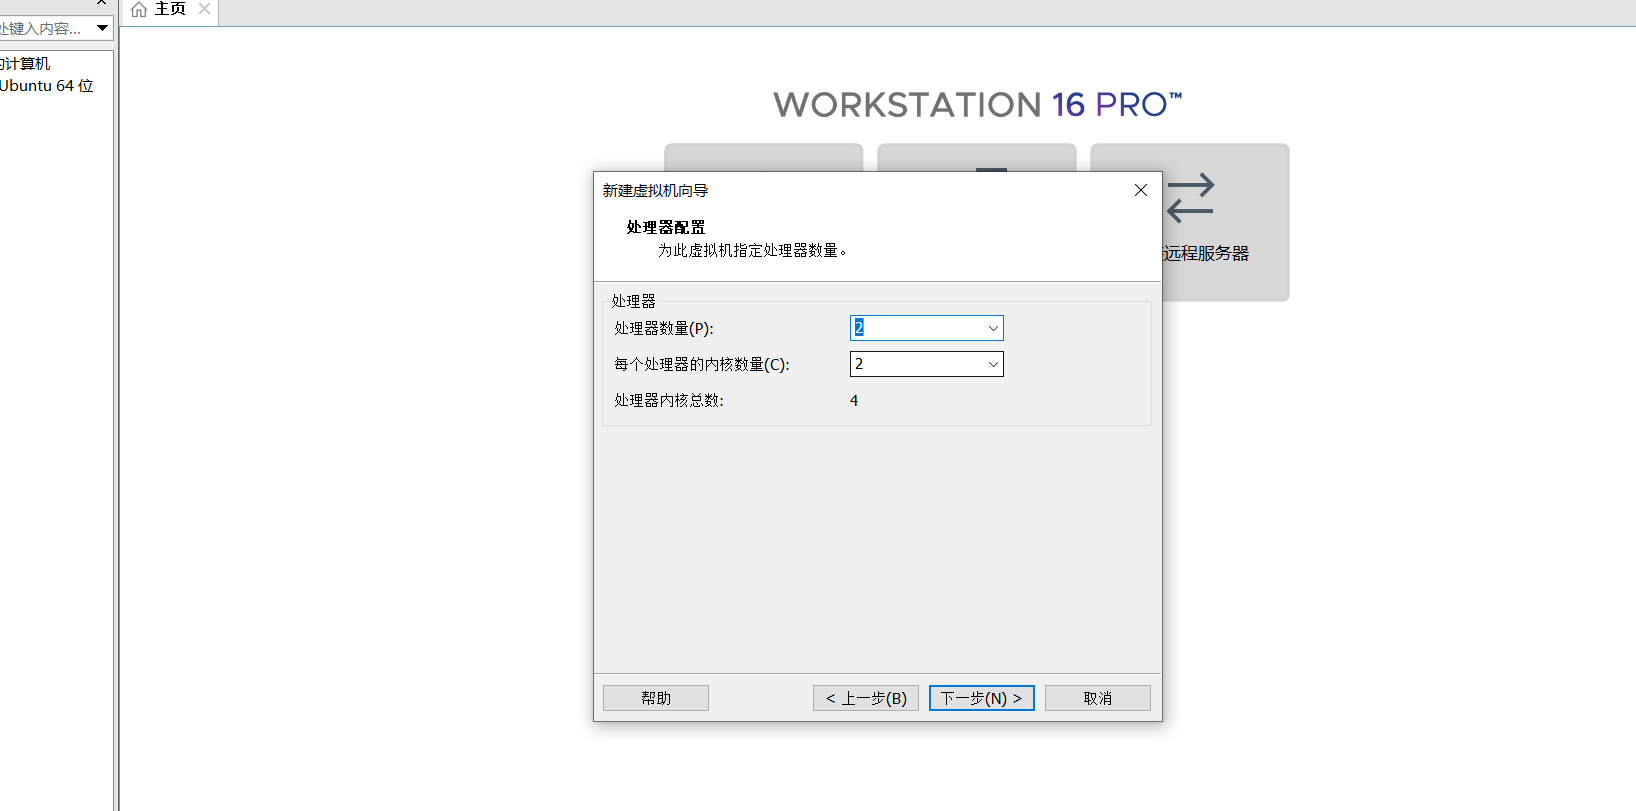Click the library search input field
1636x811 pixels.
44,28
